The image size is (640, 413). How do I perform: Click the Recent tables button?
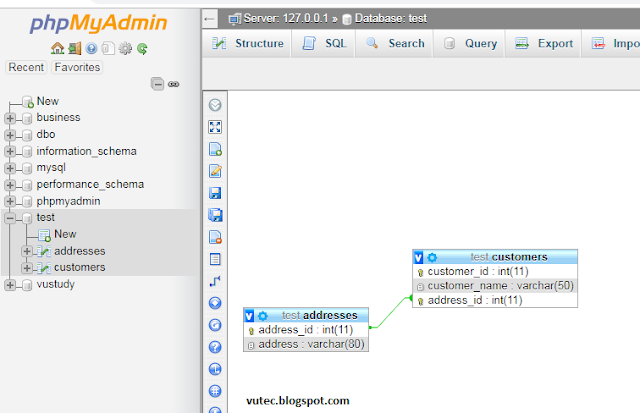pos(26,67)
